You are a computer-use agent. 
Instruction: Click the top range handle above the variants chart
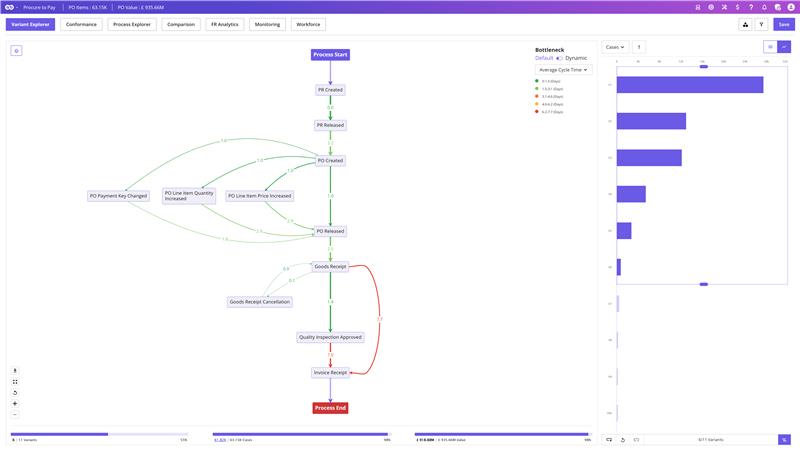[704, 66]
